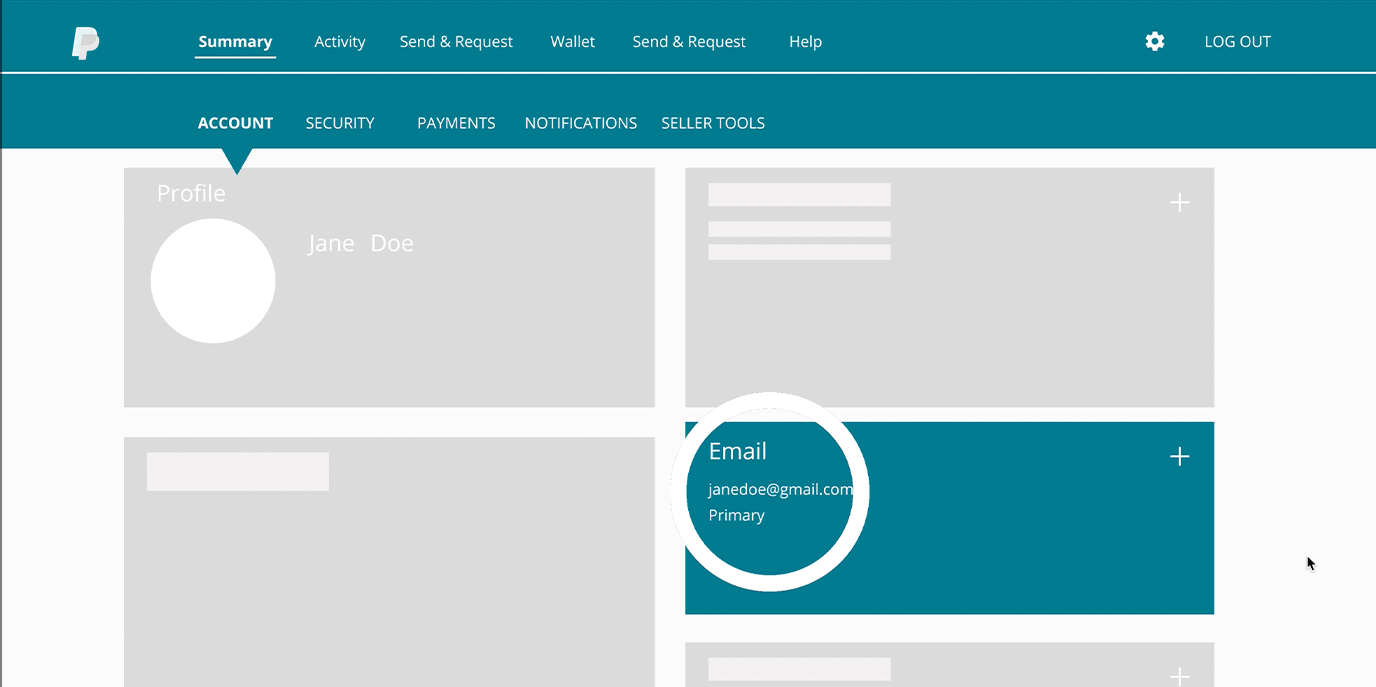Select the round profile picture placeholder
The image size is (1376, 687).
(213, 281)
